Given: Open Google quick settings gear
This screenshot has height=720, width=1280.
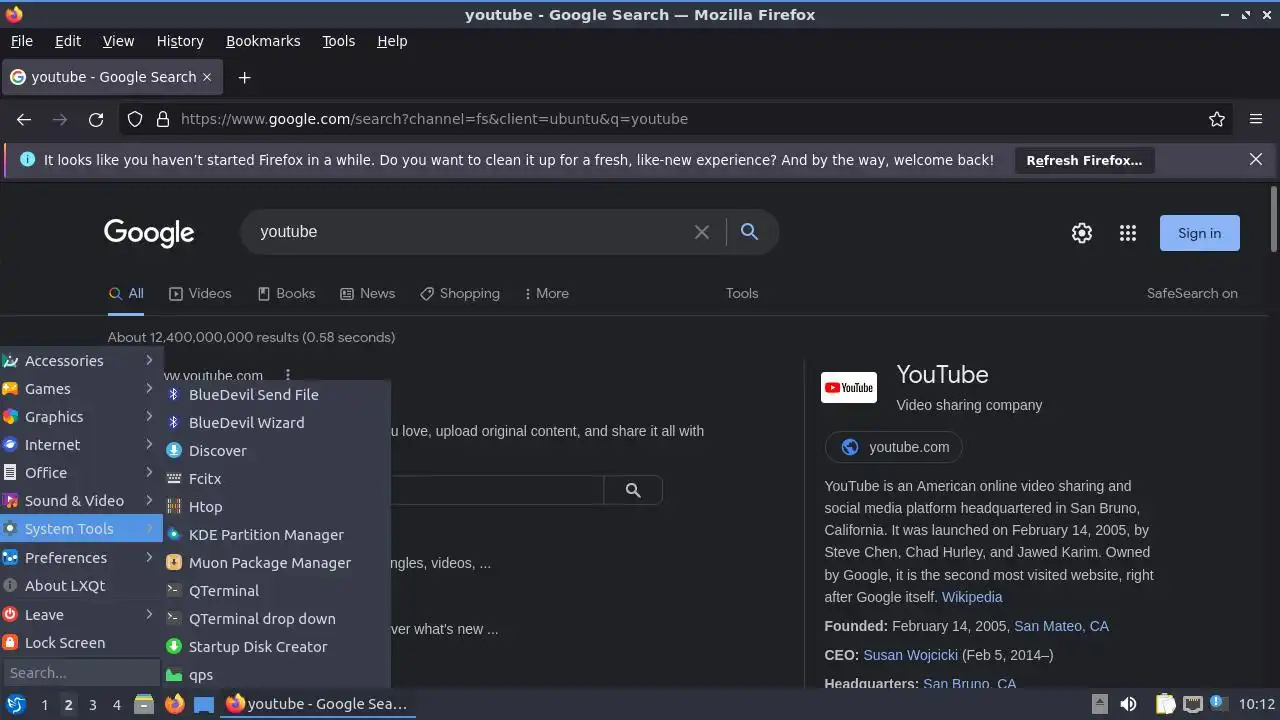Looking at the screenshot, I should click(x=1082, y=233).
